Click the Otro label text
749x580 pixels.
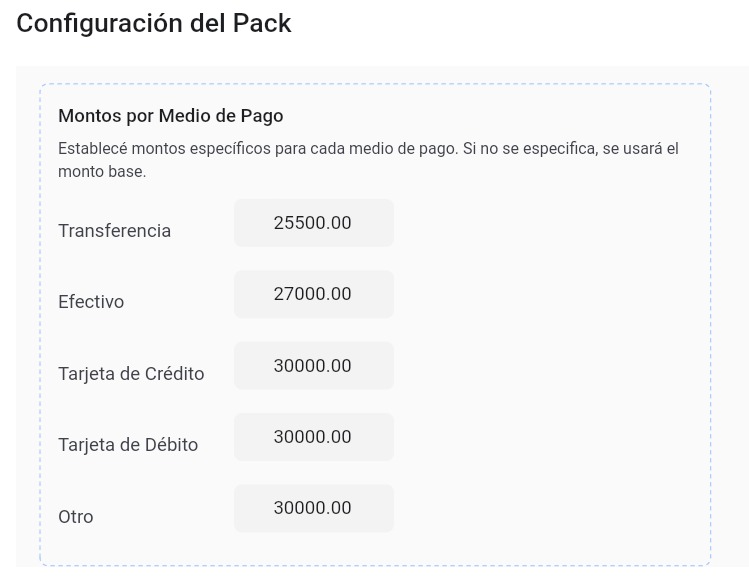click(x=76, y=517)
